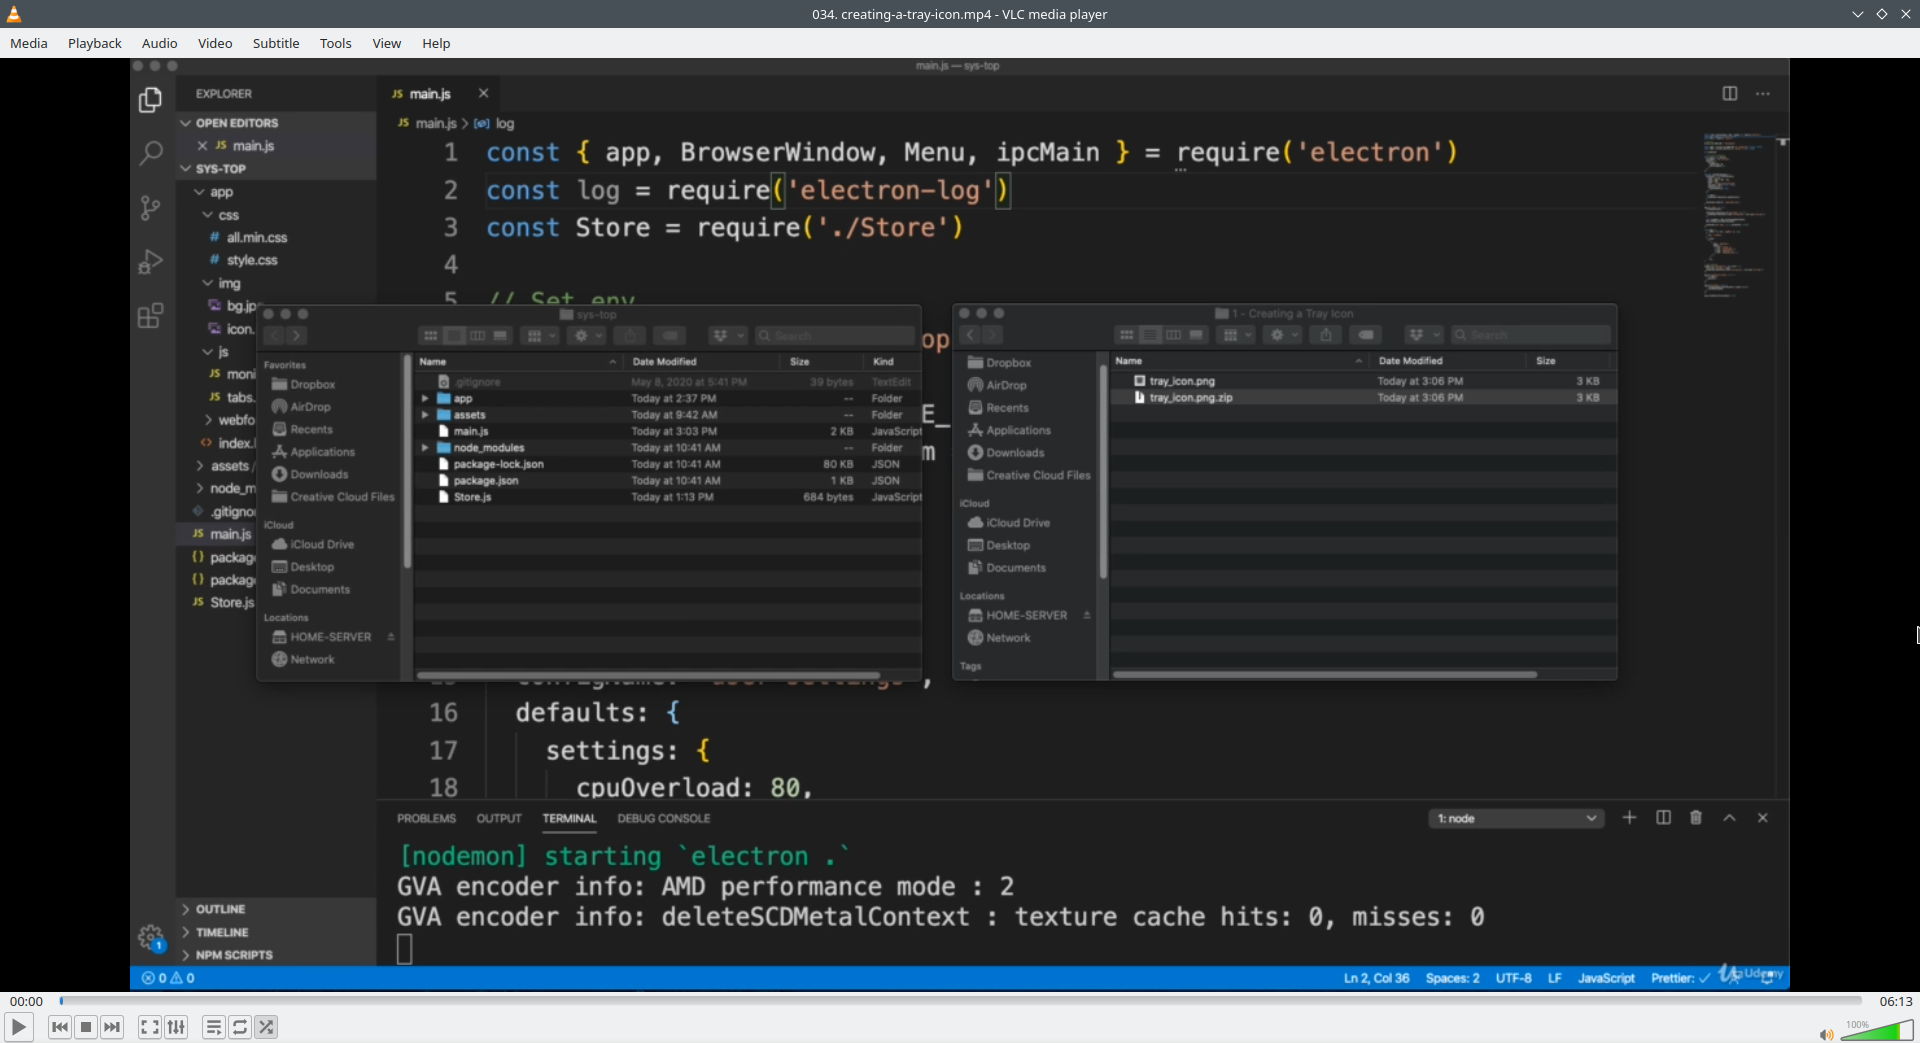The height and width of the screenshot is (1043, 1920).
Task: Click the Split Editor icon in VS Code
Action: 1730,93
